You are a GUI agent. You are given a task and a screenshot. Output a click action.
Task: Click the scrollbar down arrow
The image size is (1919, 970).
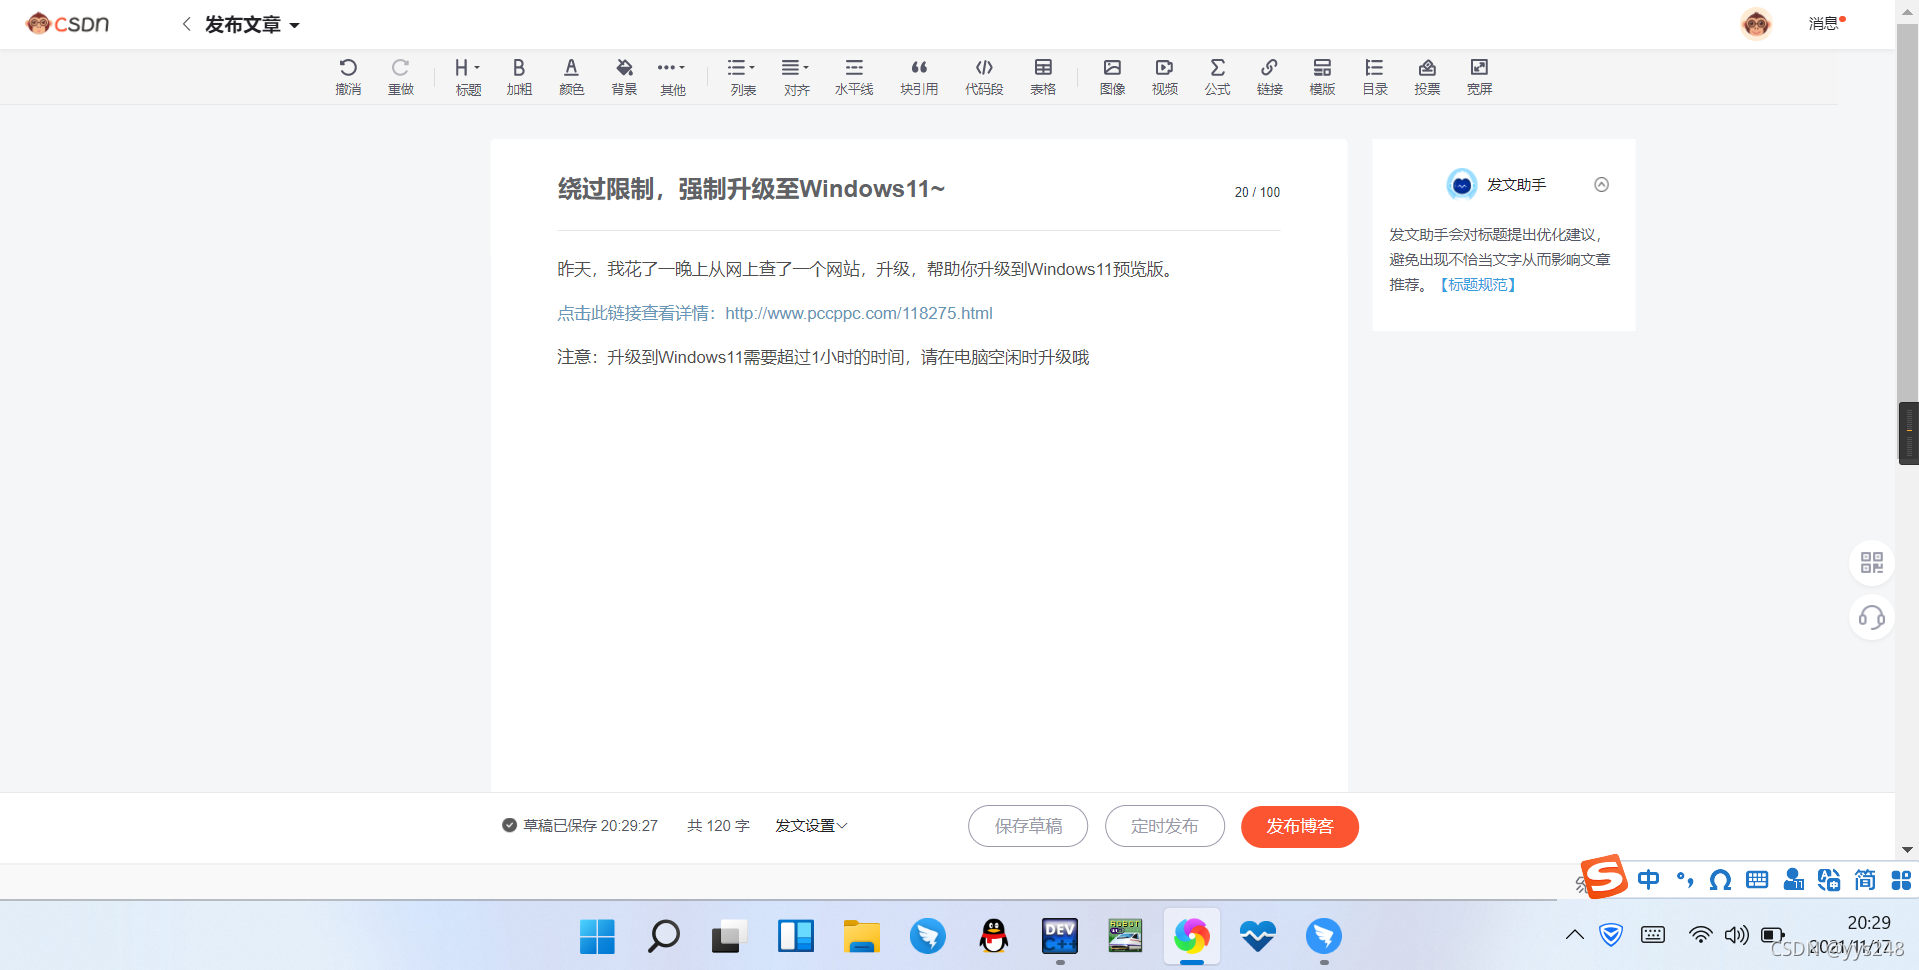(1907, 850)
